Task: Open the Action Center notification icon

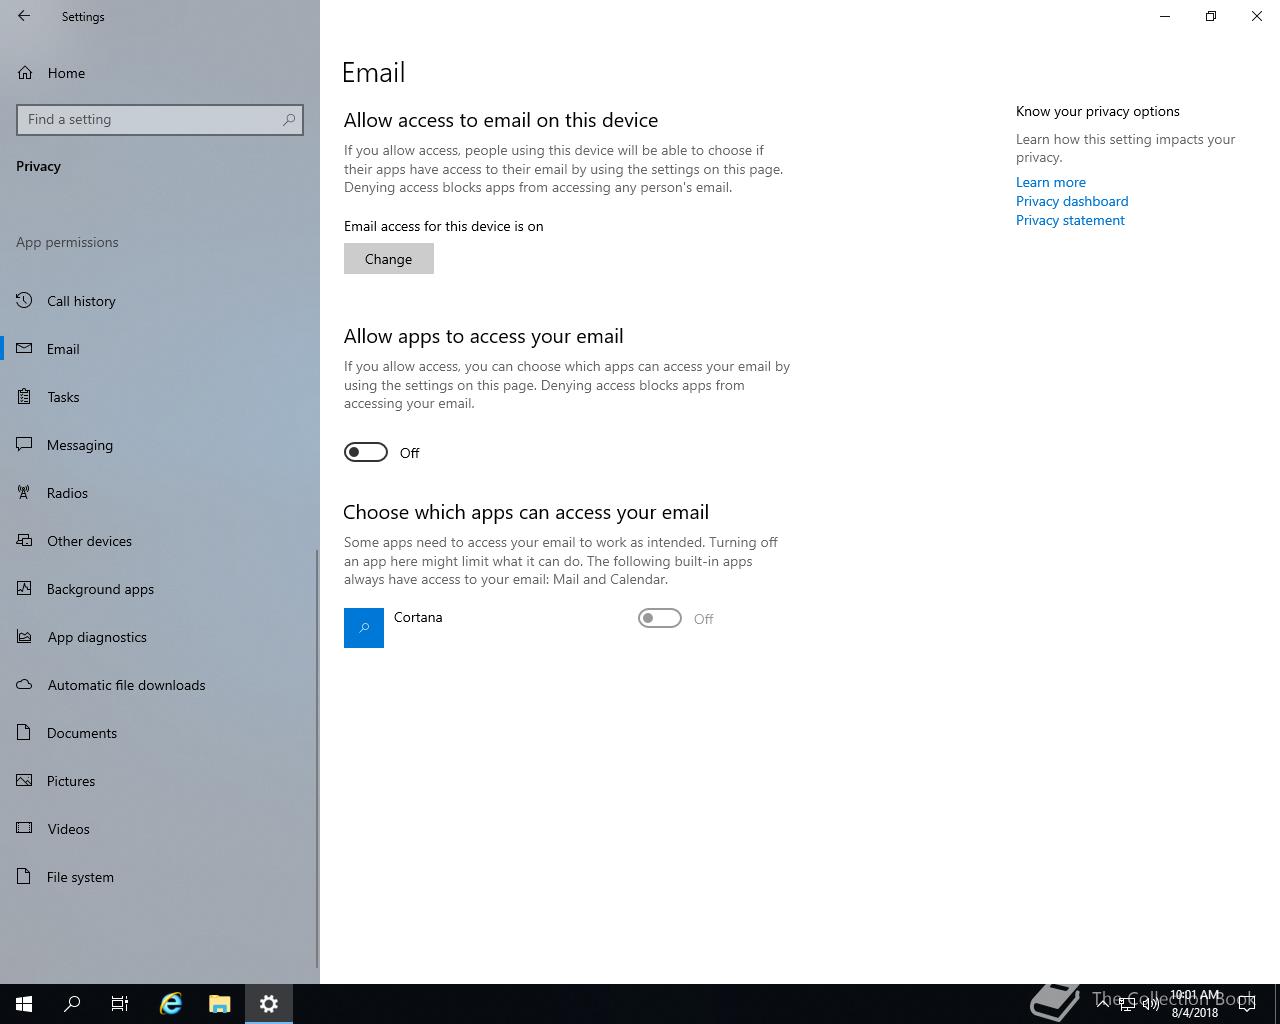Action: (x=1247, y=1004)
